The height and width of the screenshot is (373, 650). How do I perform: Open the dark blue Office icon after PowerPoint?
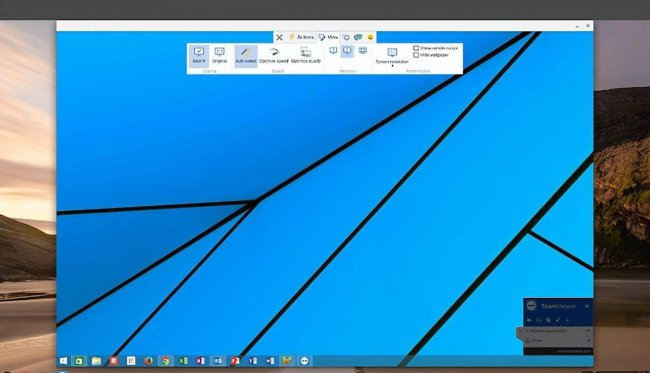[252, 361]
